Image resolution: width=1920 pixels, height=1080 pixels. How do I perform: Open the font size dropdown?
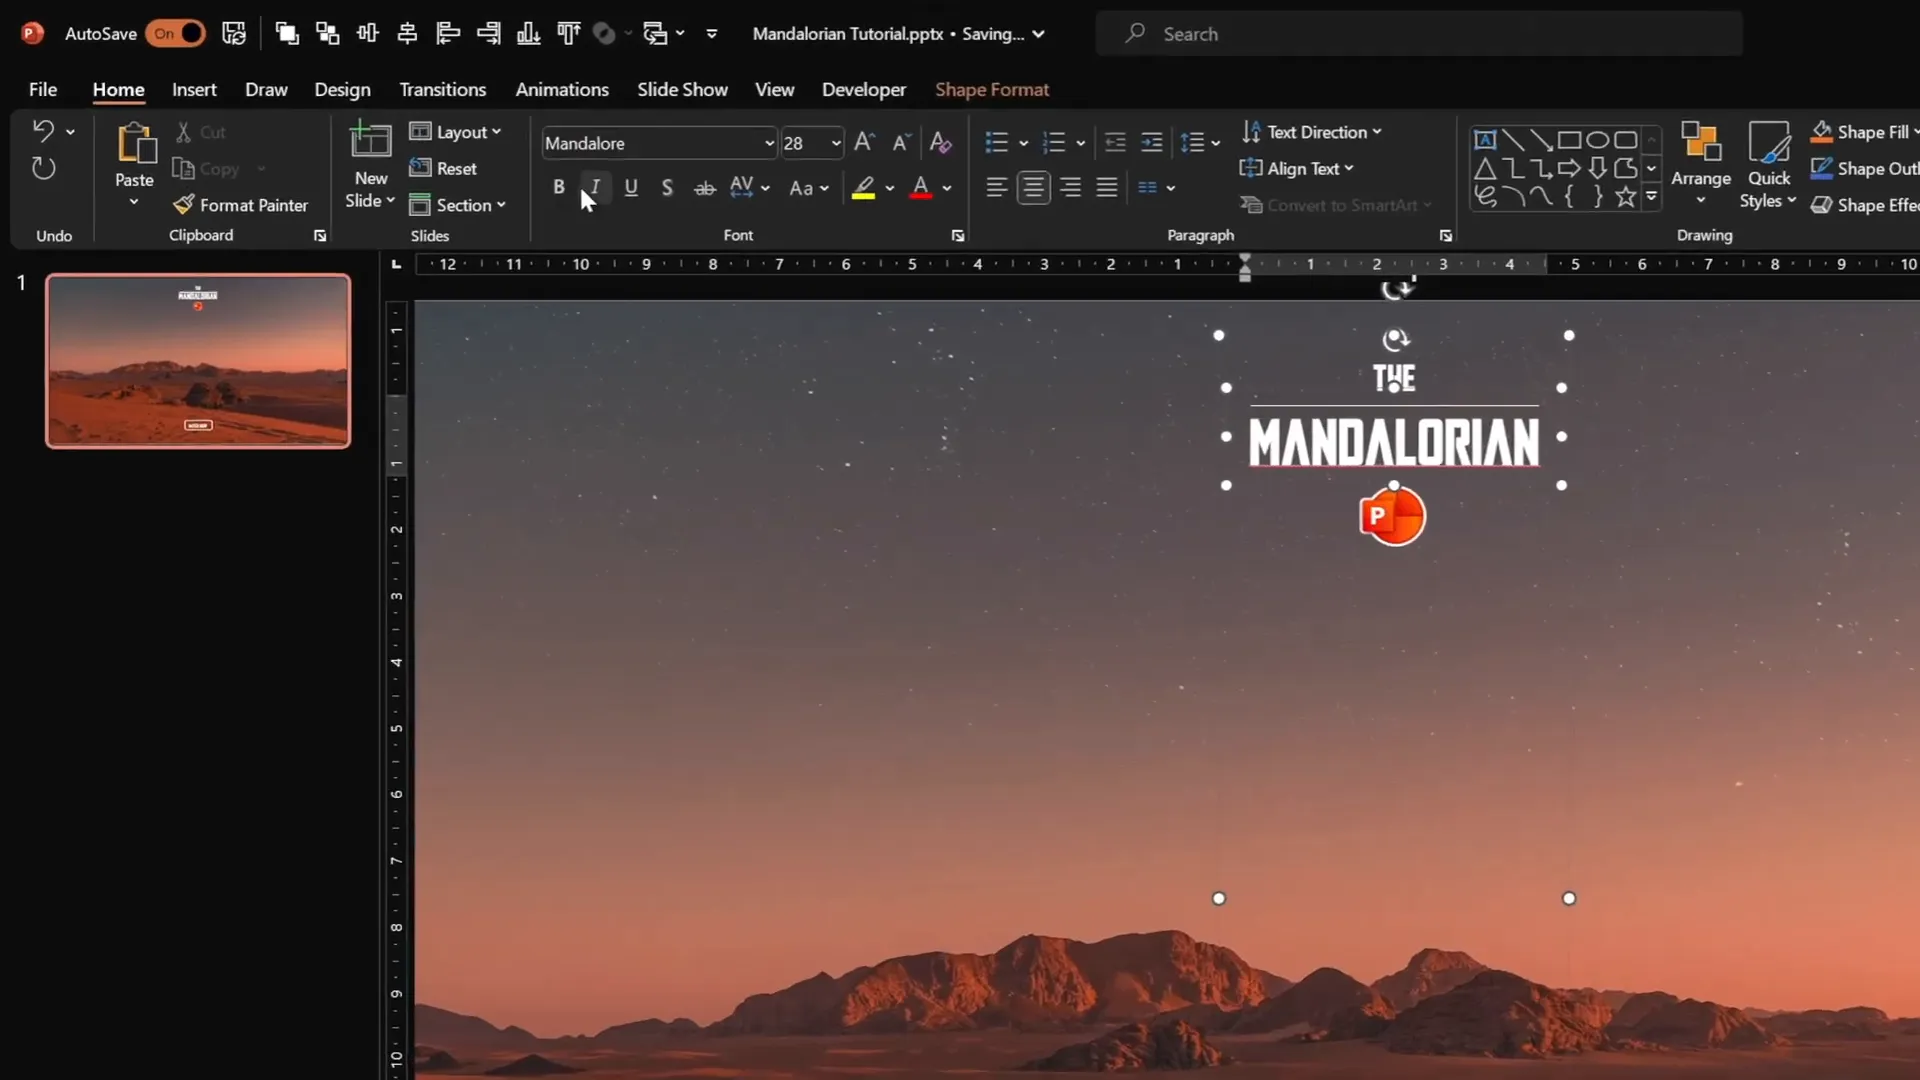tap(836, 143)
